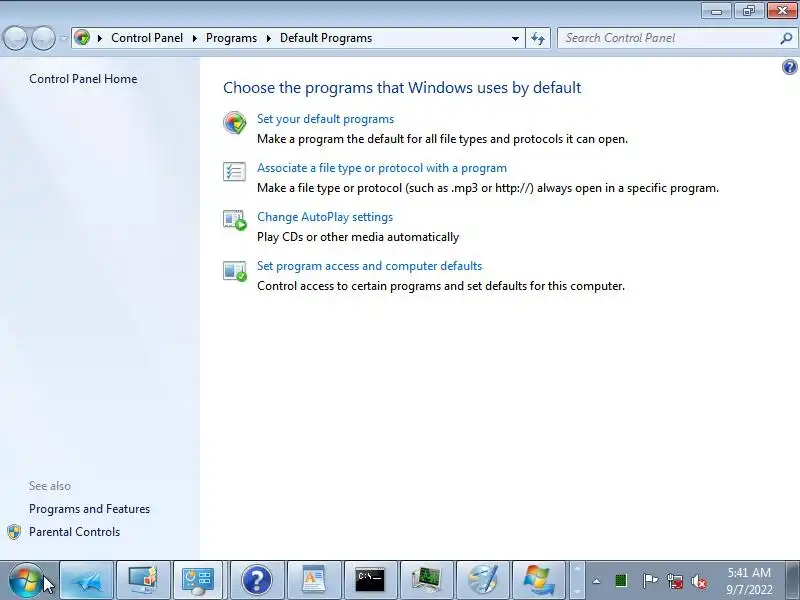Click the search magnifier icon
This screenshot has width=800, height=600.
786,38
